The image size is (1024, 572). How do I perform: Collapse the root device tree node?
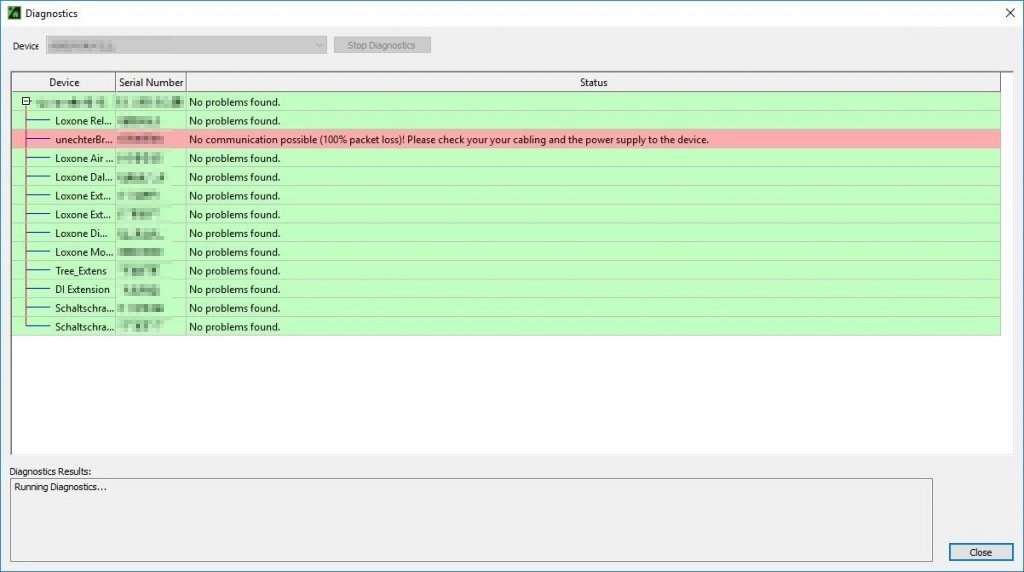click(26, 101)
